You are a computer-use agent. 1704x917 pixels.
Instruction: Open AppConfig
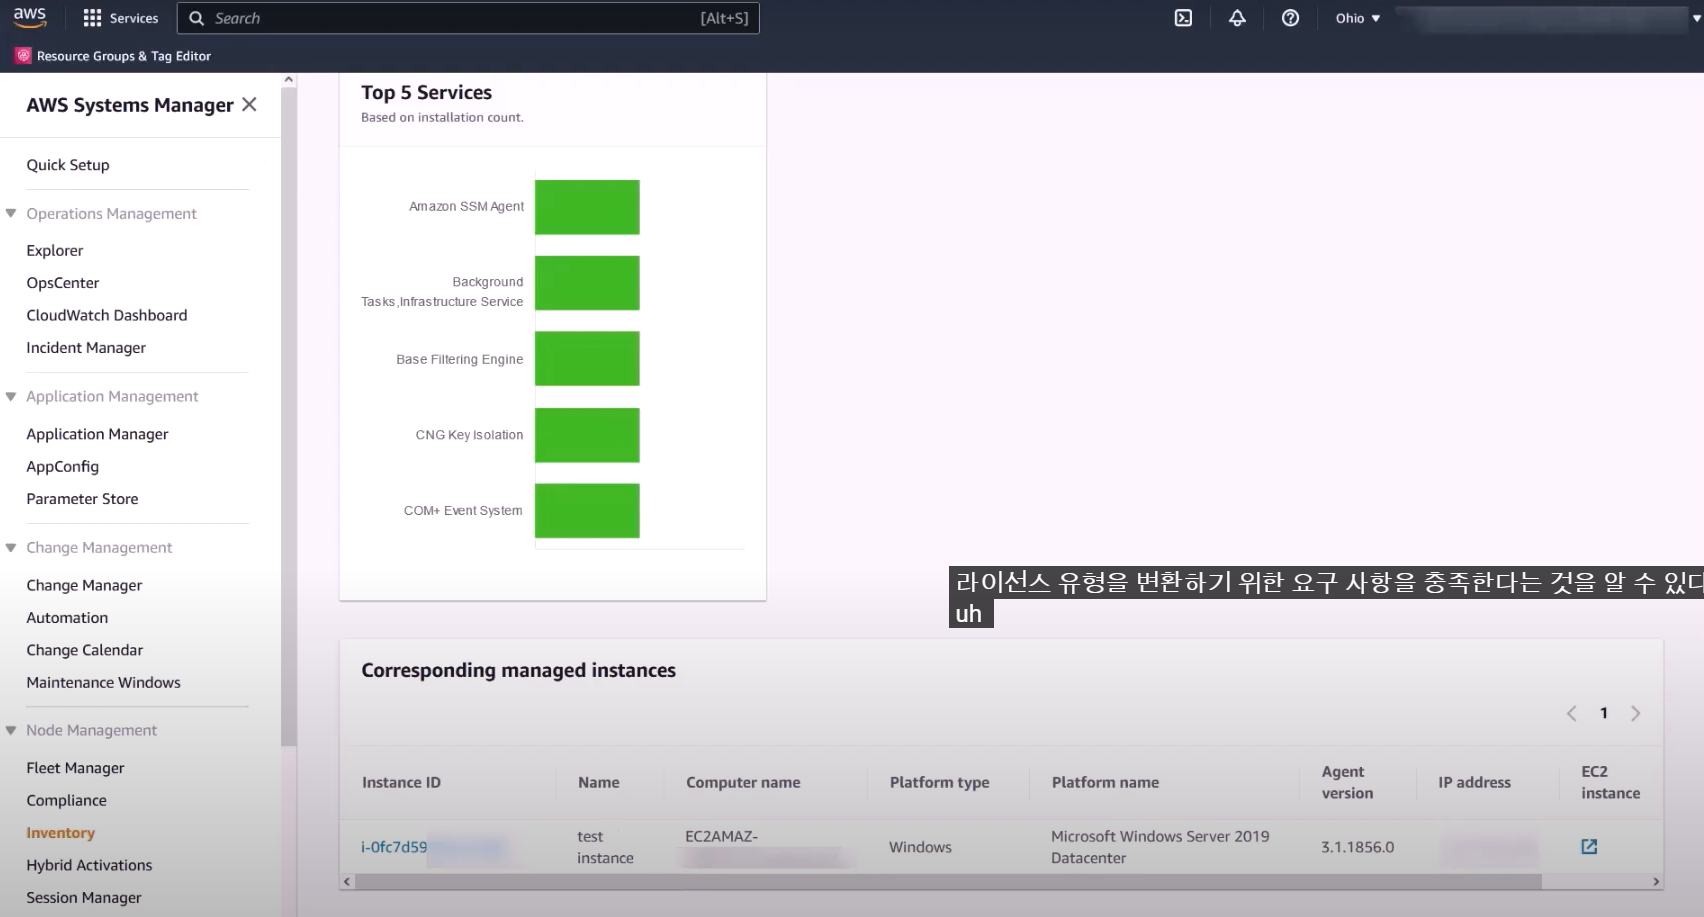click(63, 466)
